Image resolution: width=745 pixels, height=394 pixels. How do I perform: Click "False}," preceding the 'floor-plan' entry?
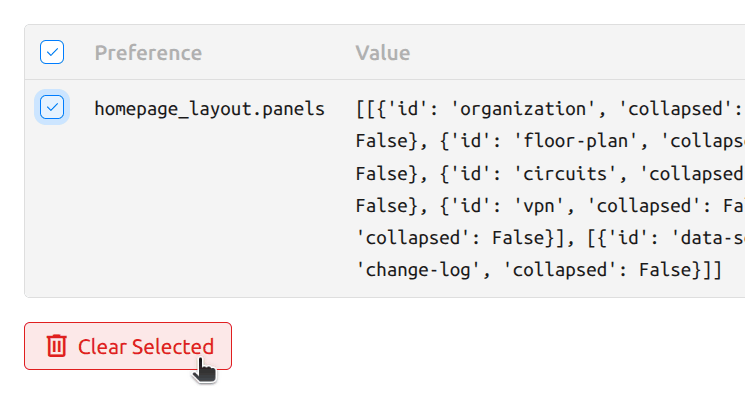pos(392,141)
